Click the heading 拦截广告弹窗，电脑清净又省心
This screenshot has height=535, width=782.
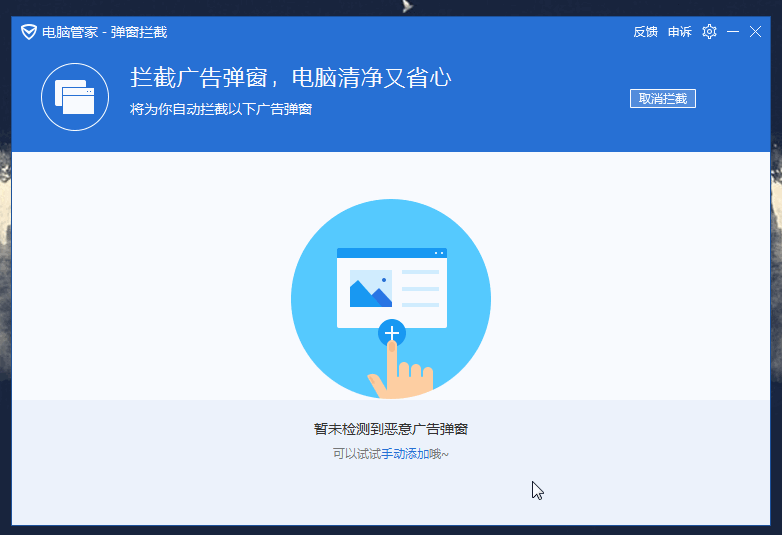point(291,78)
